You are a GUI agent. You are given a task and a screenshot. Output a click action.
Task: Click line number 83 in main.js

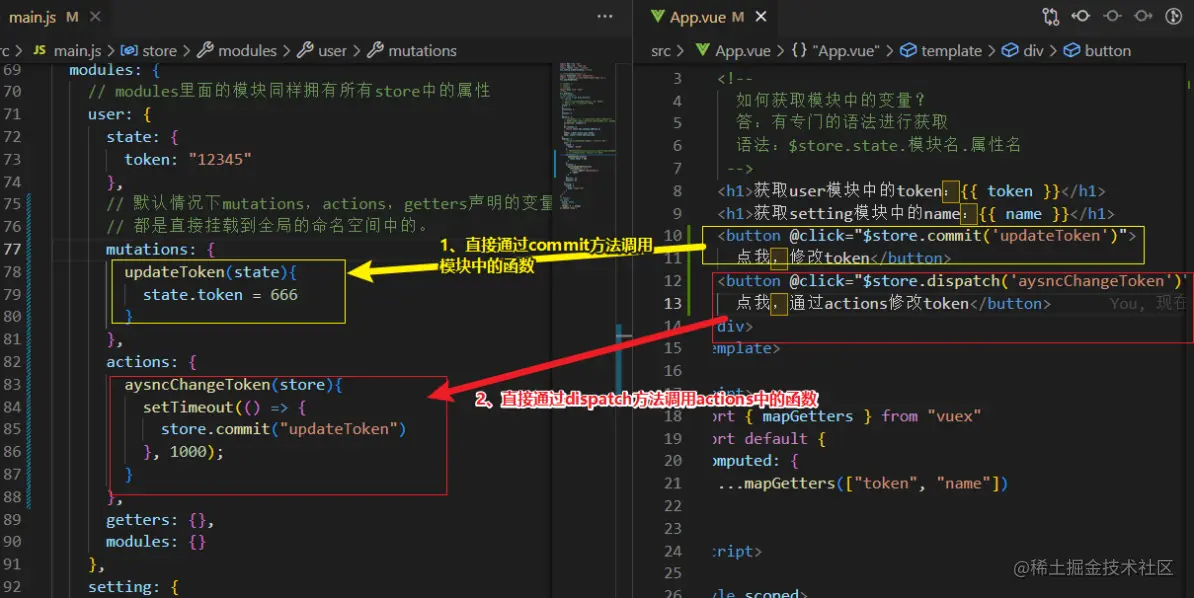click(12, 384)
